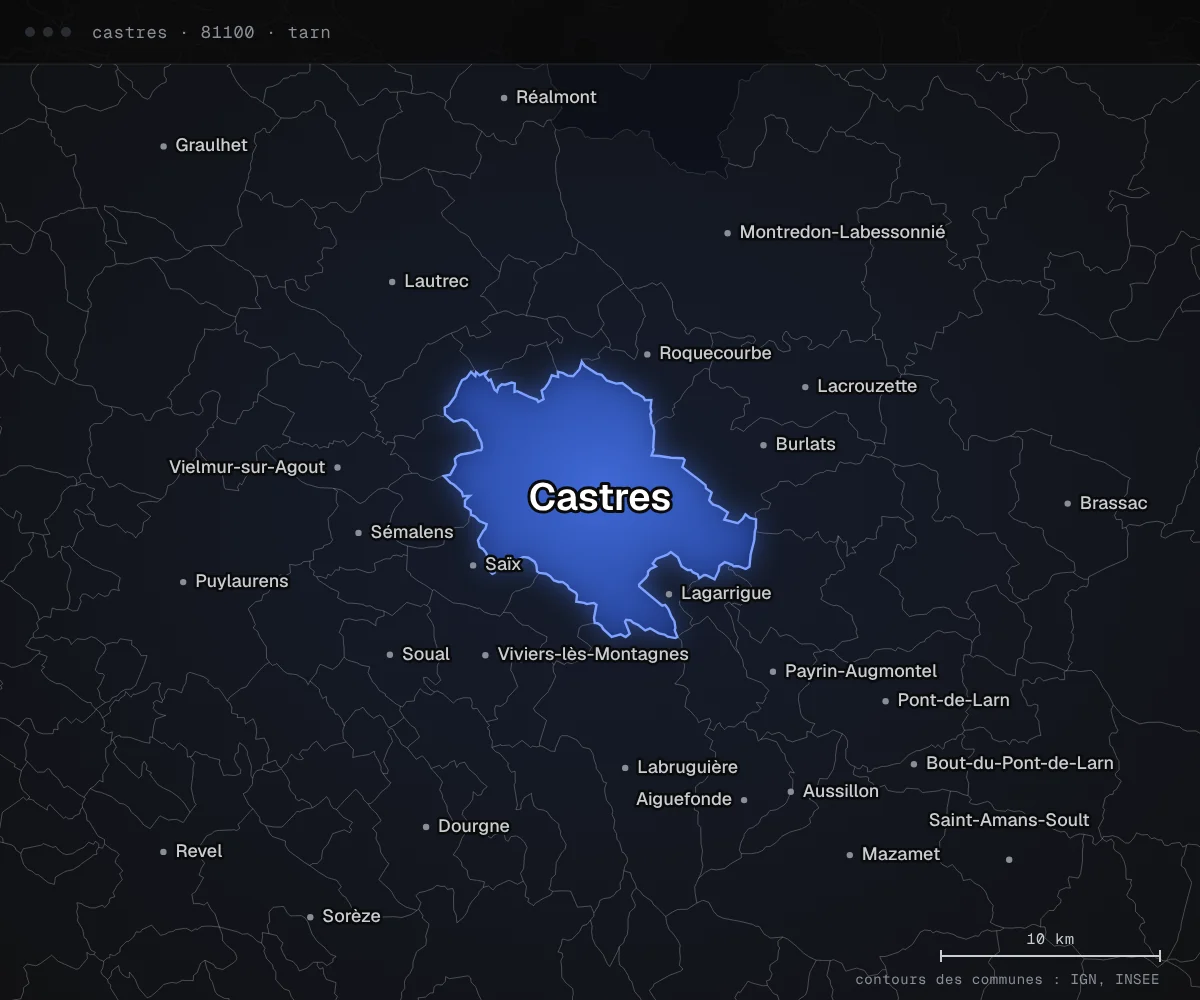Image resolution: width=1200 pixels, height=1000 pixels.
Task: Select the Revel label
Action: [x=199, y=851]
